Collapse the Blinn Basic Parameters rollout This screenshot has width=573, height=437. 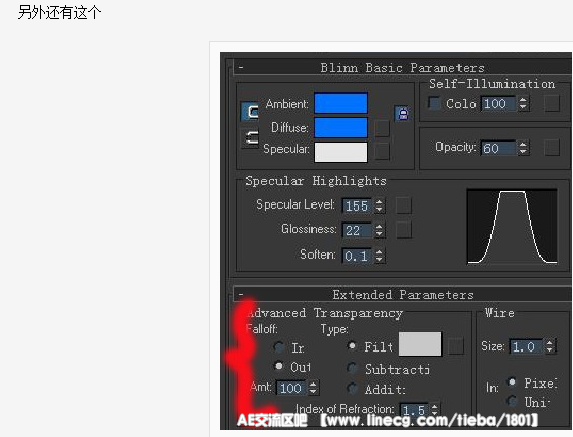(241, 68)
